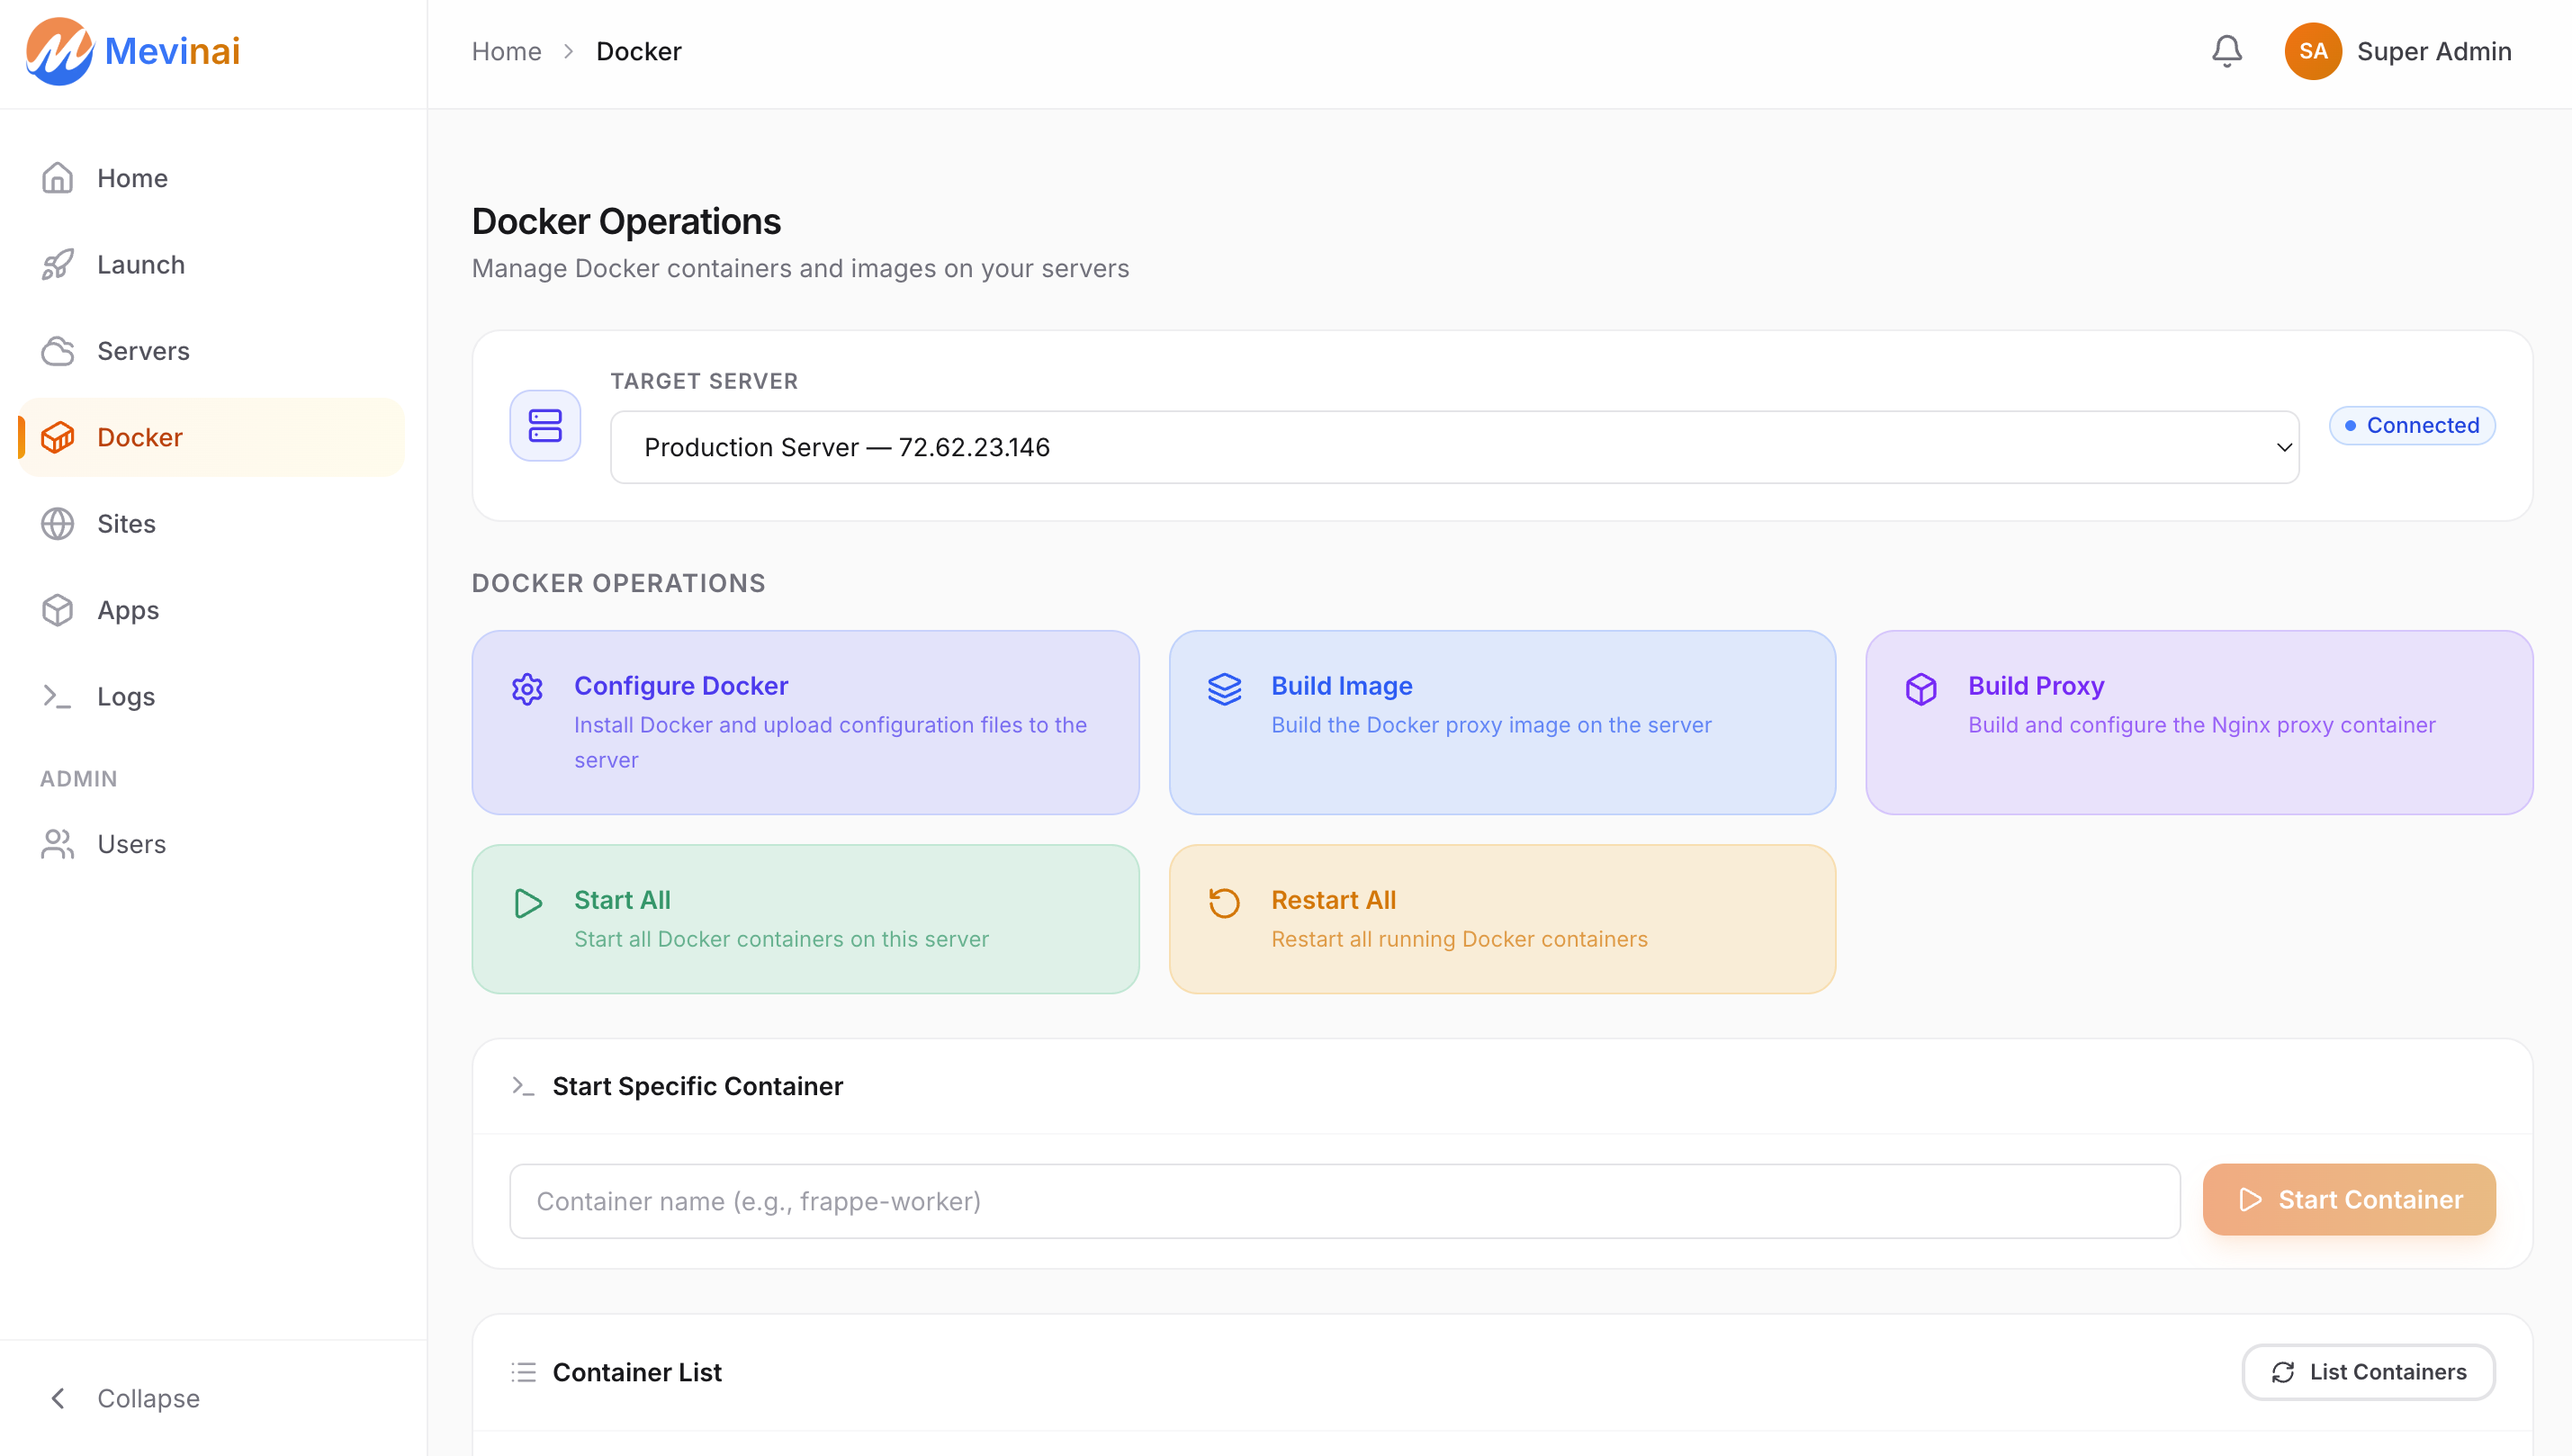The width and height of the screenshot is (2572, 1456).
Task: Click the Apps icon in sidebar
Action: pos(57,610)
